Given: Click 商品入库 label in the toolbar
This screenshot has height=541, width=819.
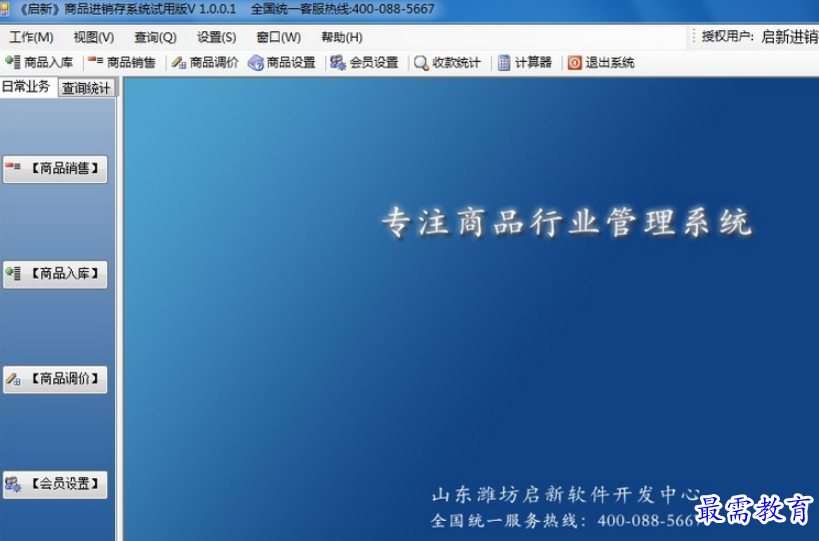Looking at the screenshot, I should [49, 63].
